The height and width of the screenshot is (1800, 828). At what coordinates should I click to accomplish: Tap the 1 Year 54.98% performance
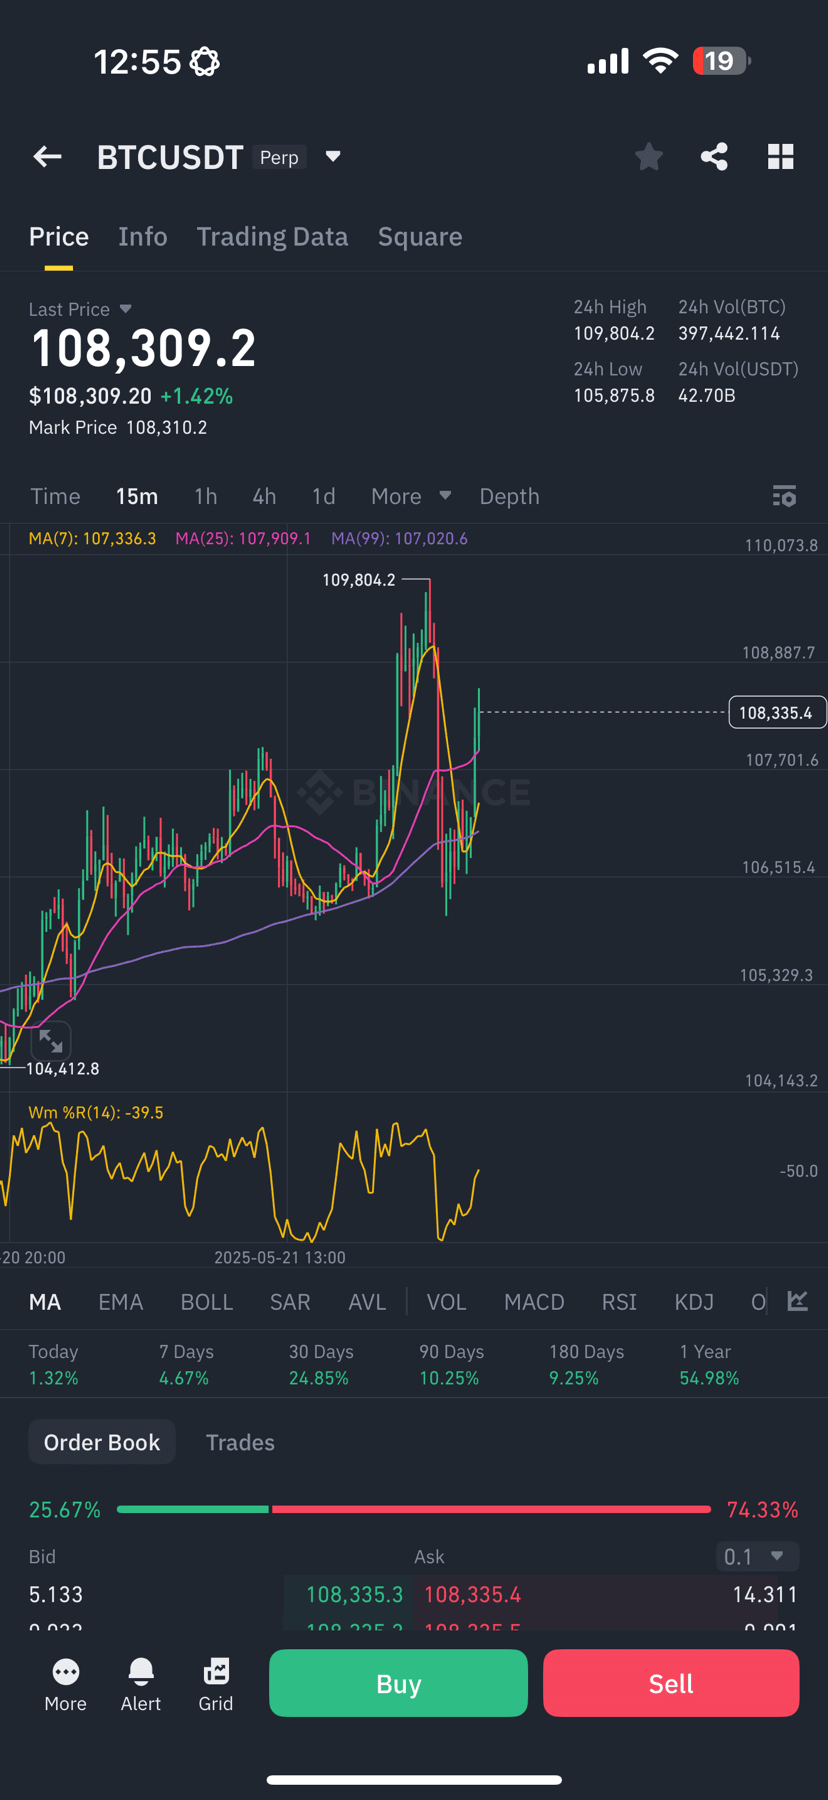[x=709, y=1364]
